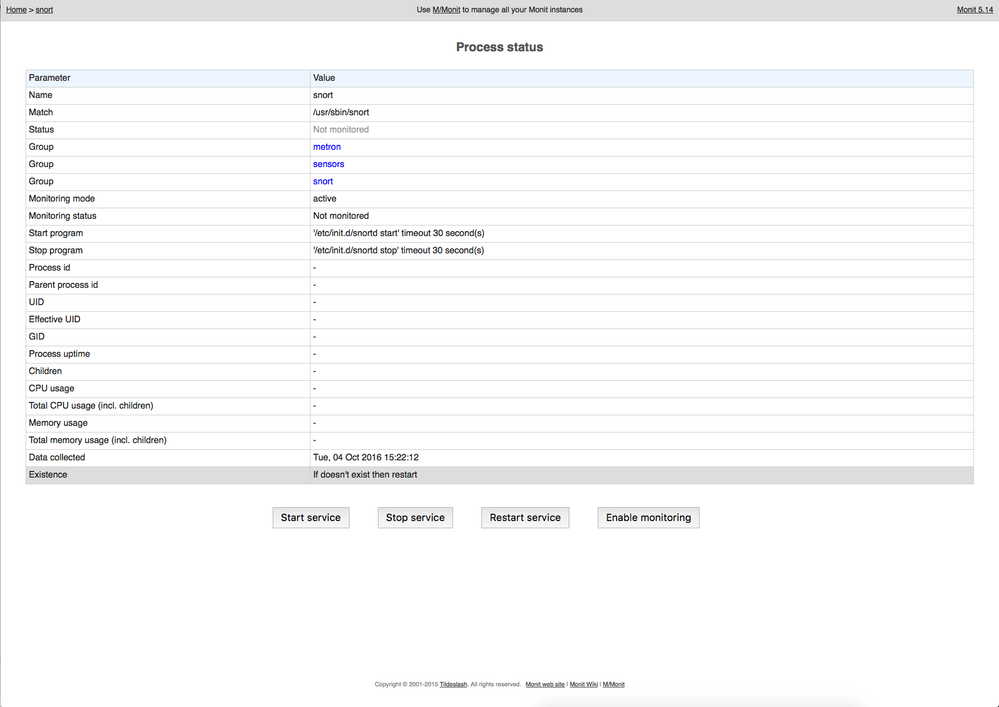Click the Stop service button
This screenshot has width=999, height=707.
tap(414, 517)
